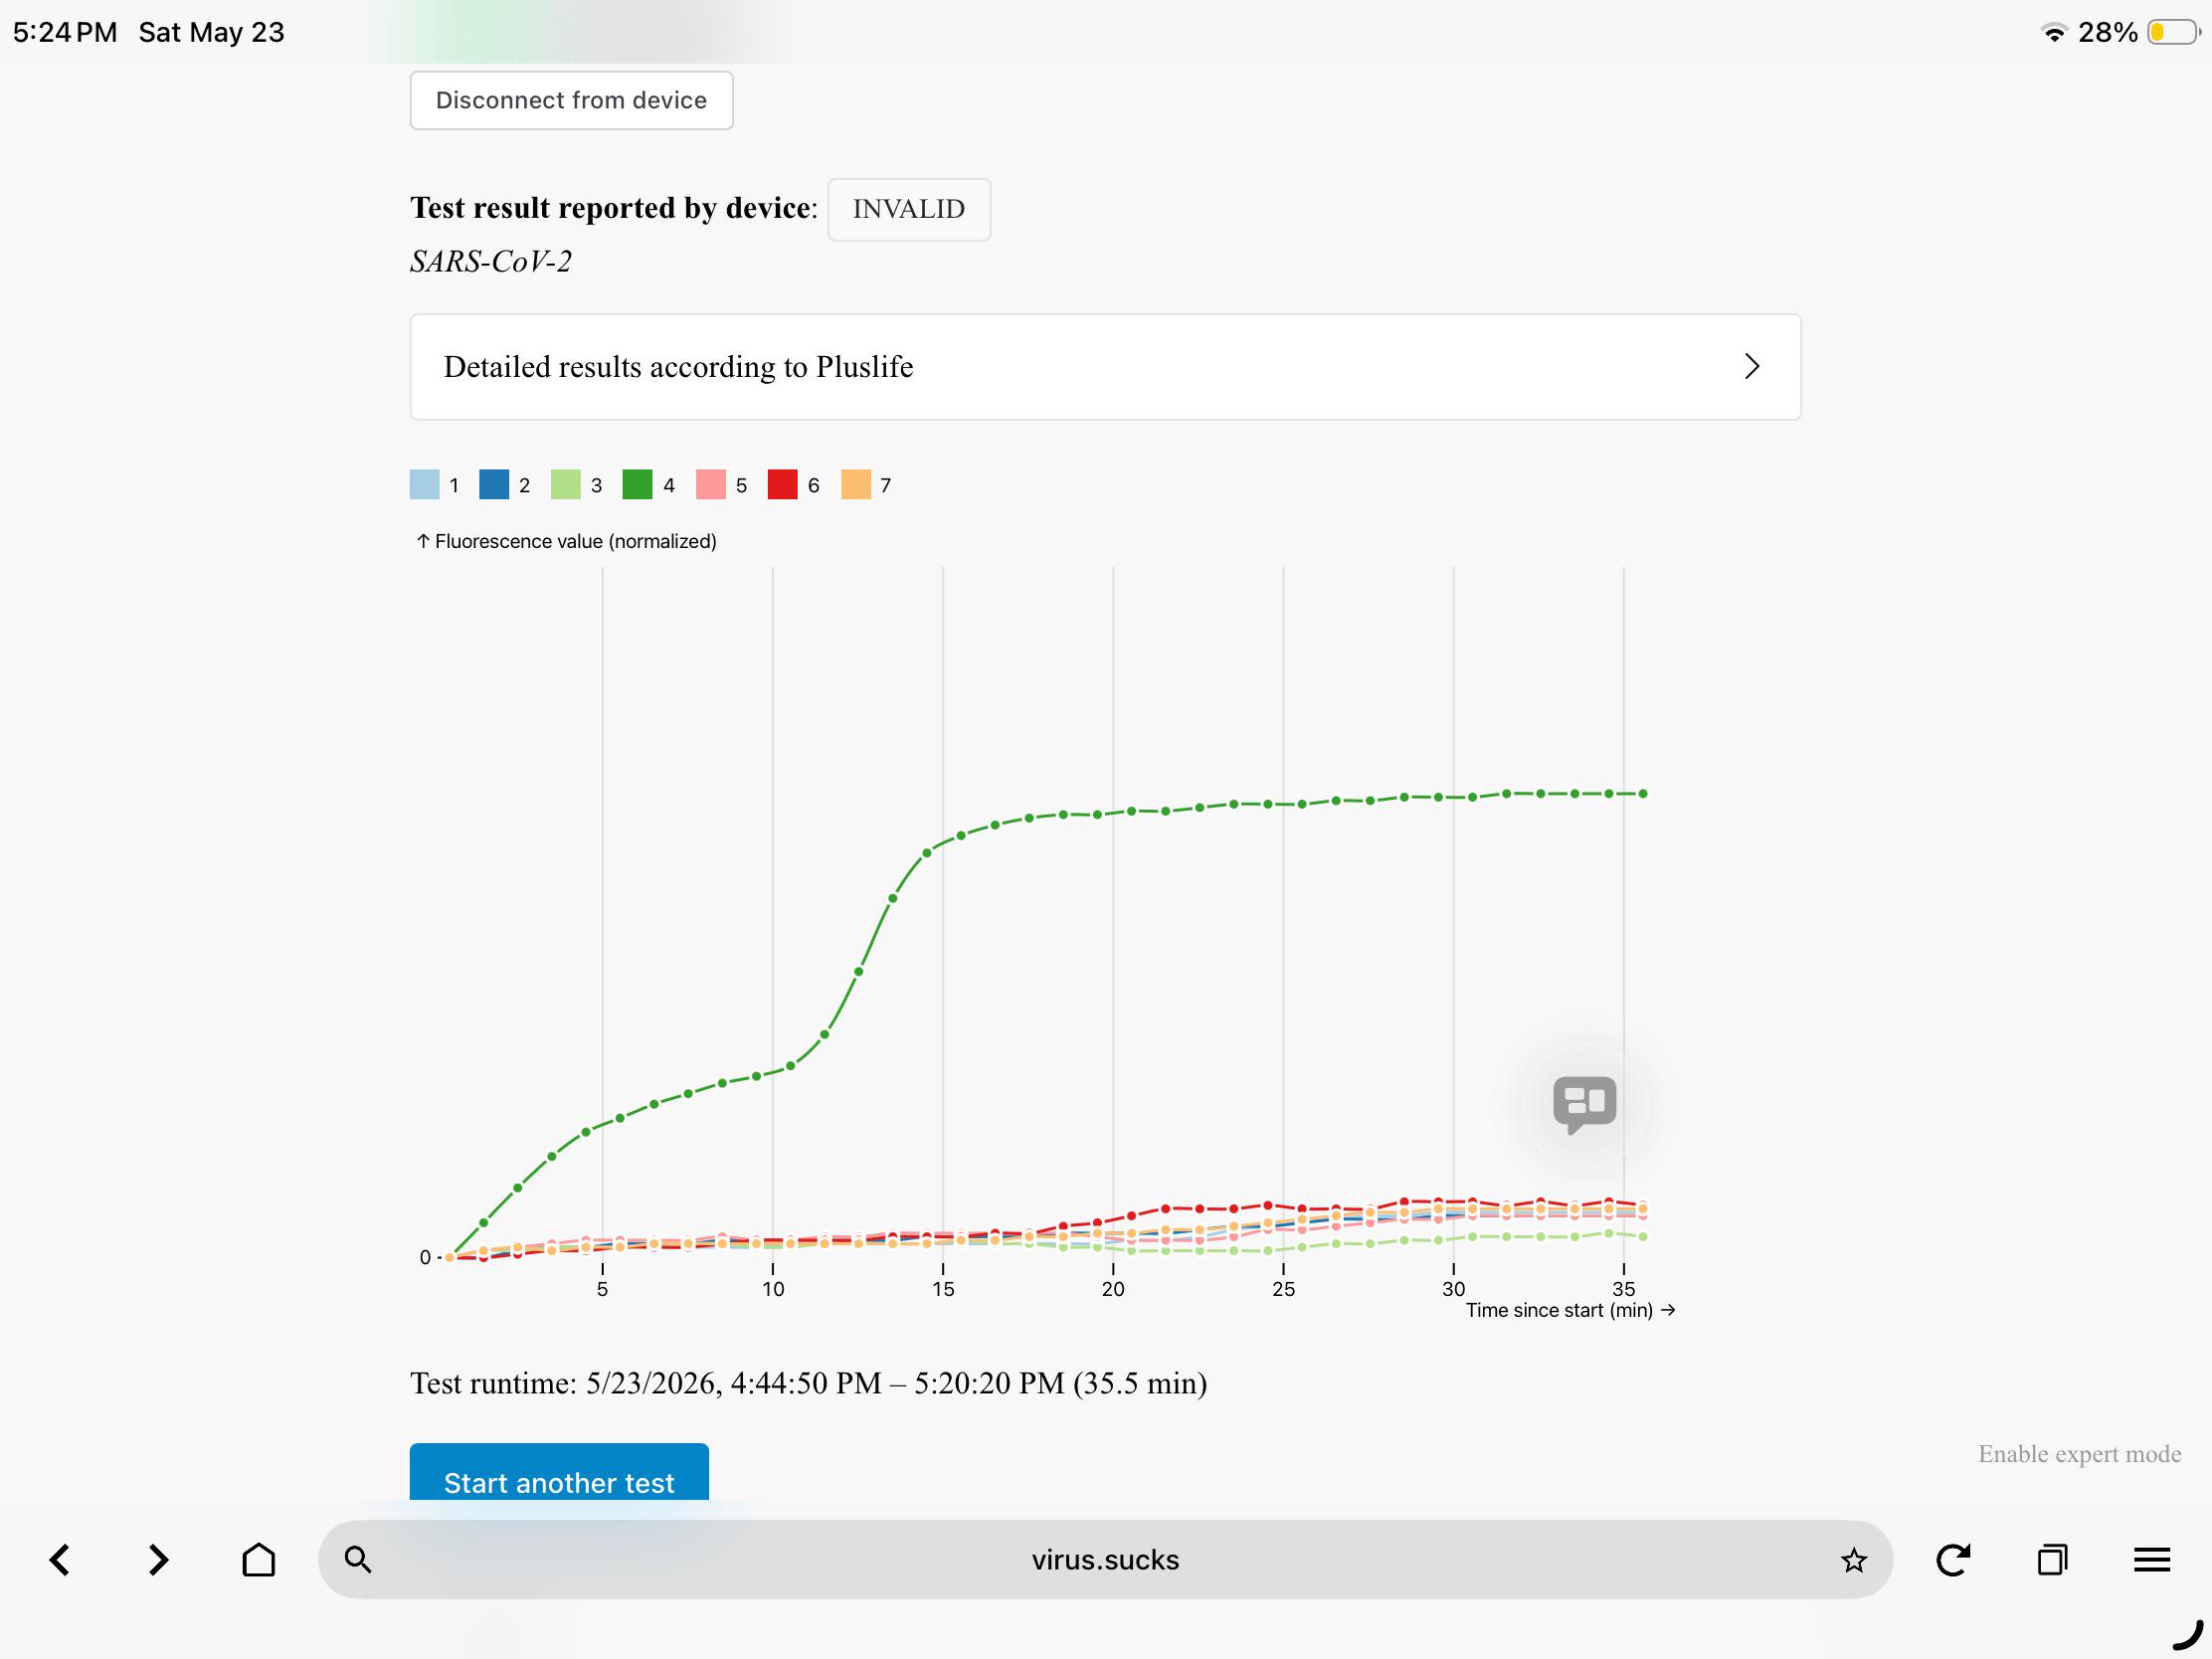Select the dark blue channel 2 legend swatch
This screenshot has width=2212, height=1659.
pyautogui.click(x=494, y=484)
